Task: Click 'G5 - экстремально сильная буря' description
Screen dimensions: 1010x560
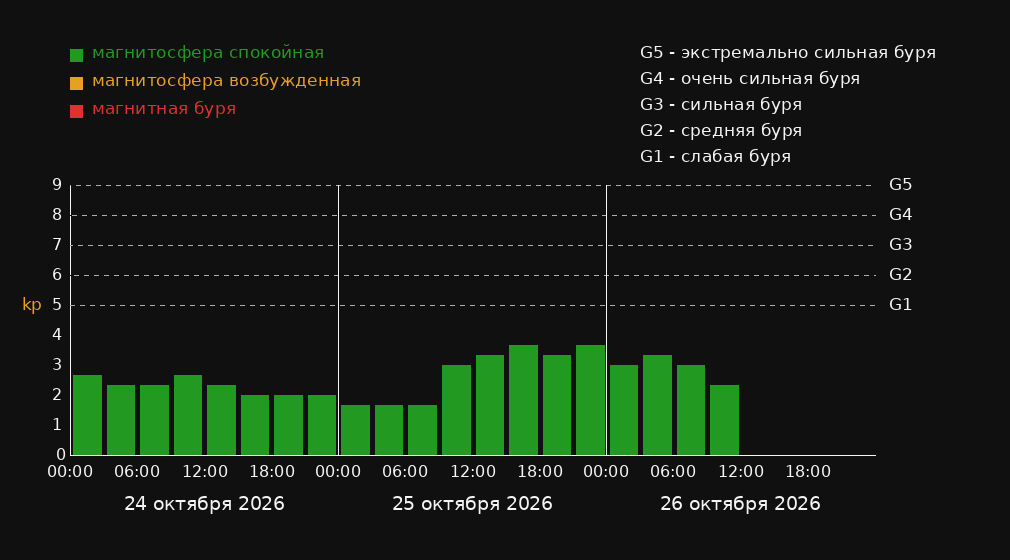Action: point(788,53)
